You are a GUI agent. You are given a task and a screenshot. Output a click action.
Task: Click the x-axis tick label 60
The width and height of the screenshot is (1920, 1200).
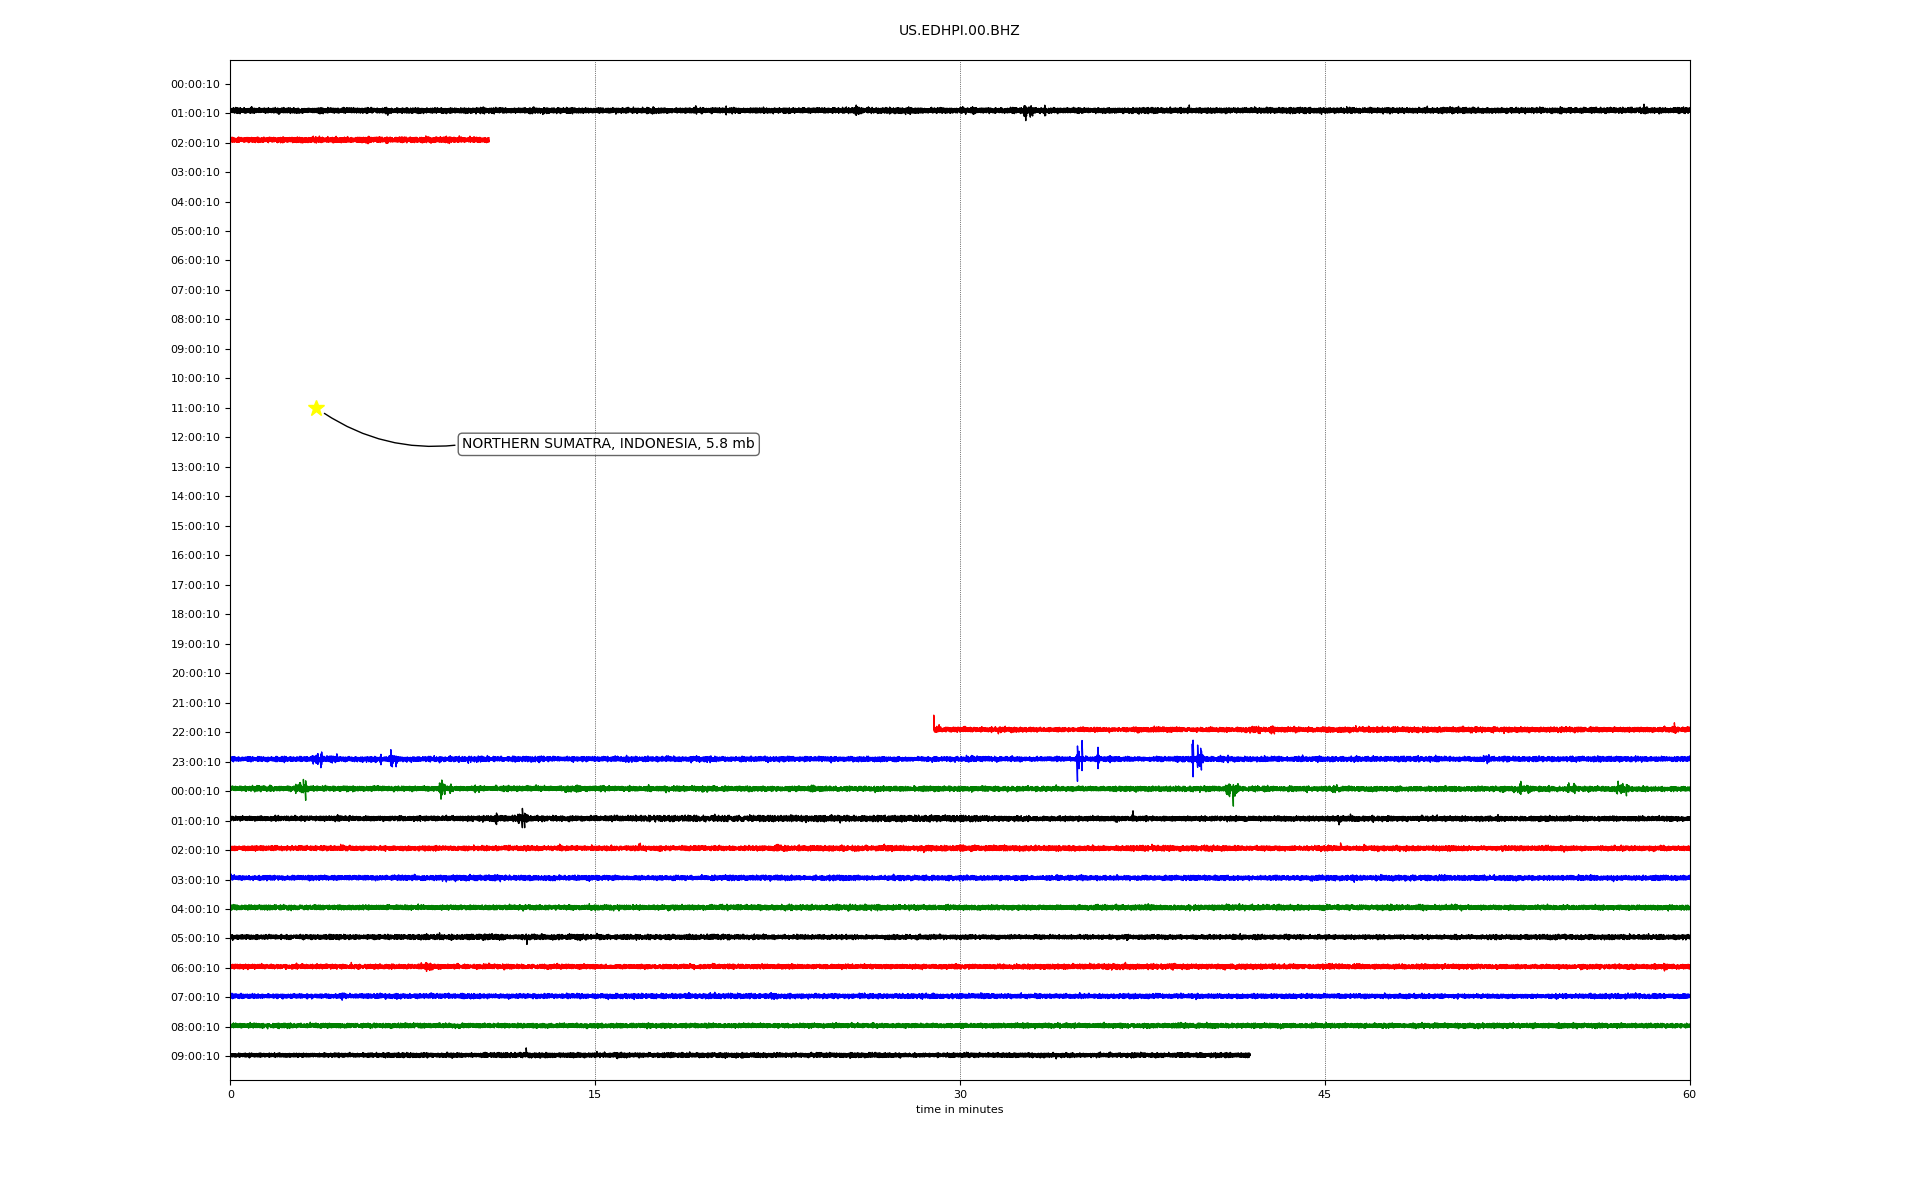click(1689, 1094)
